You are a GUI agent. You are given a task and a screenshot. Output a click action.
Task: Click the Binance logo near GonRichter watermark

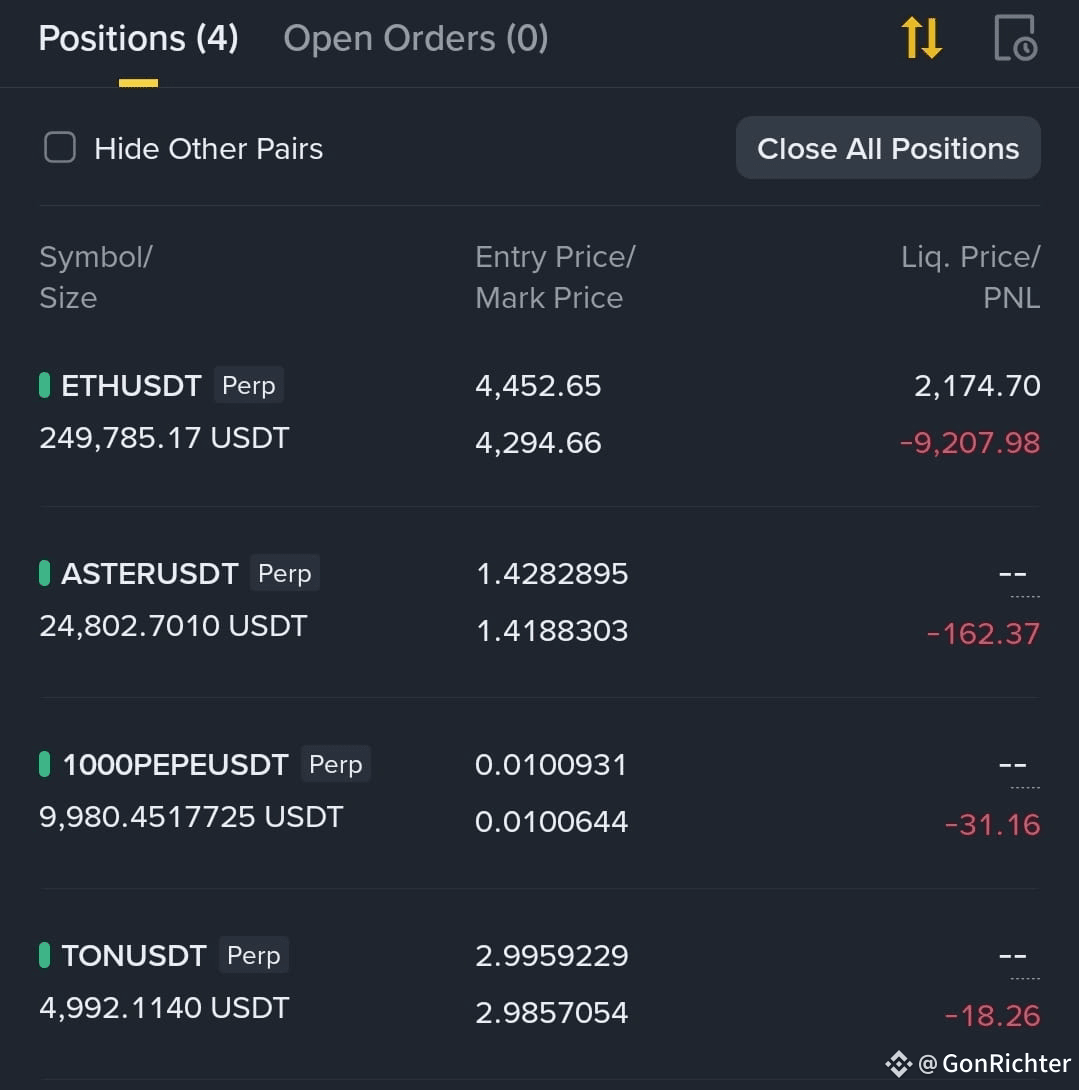(x=898, y=1064)
